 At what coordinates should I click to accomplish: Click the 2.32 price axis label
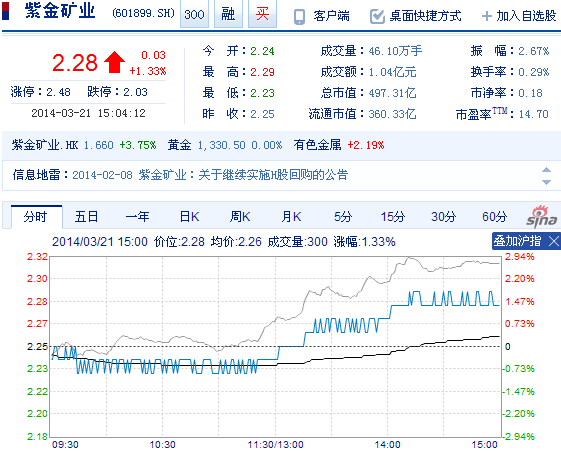pos(37,257)
